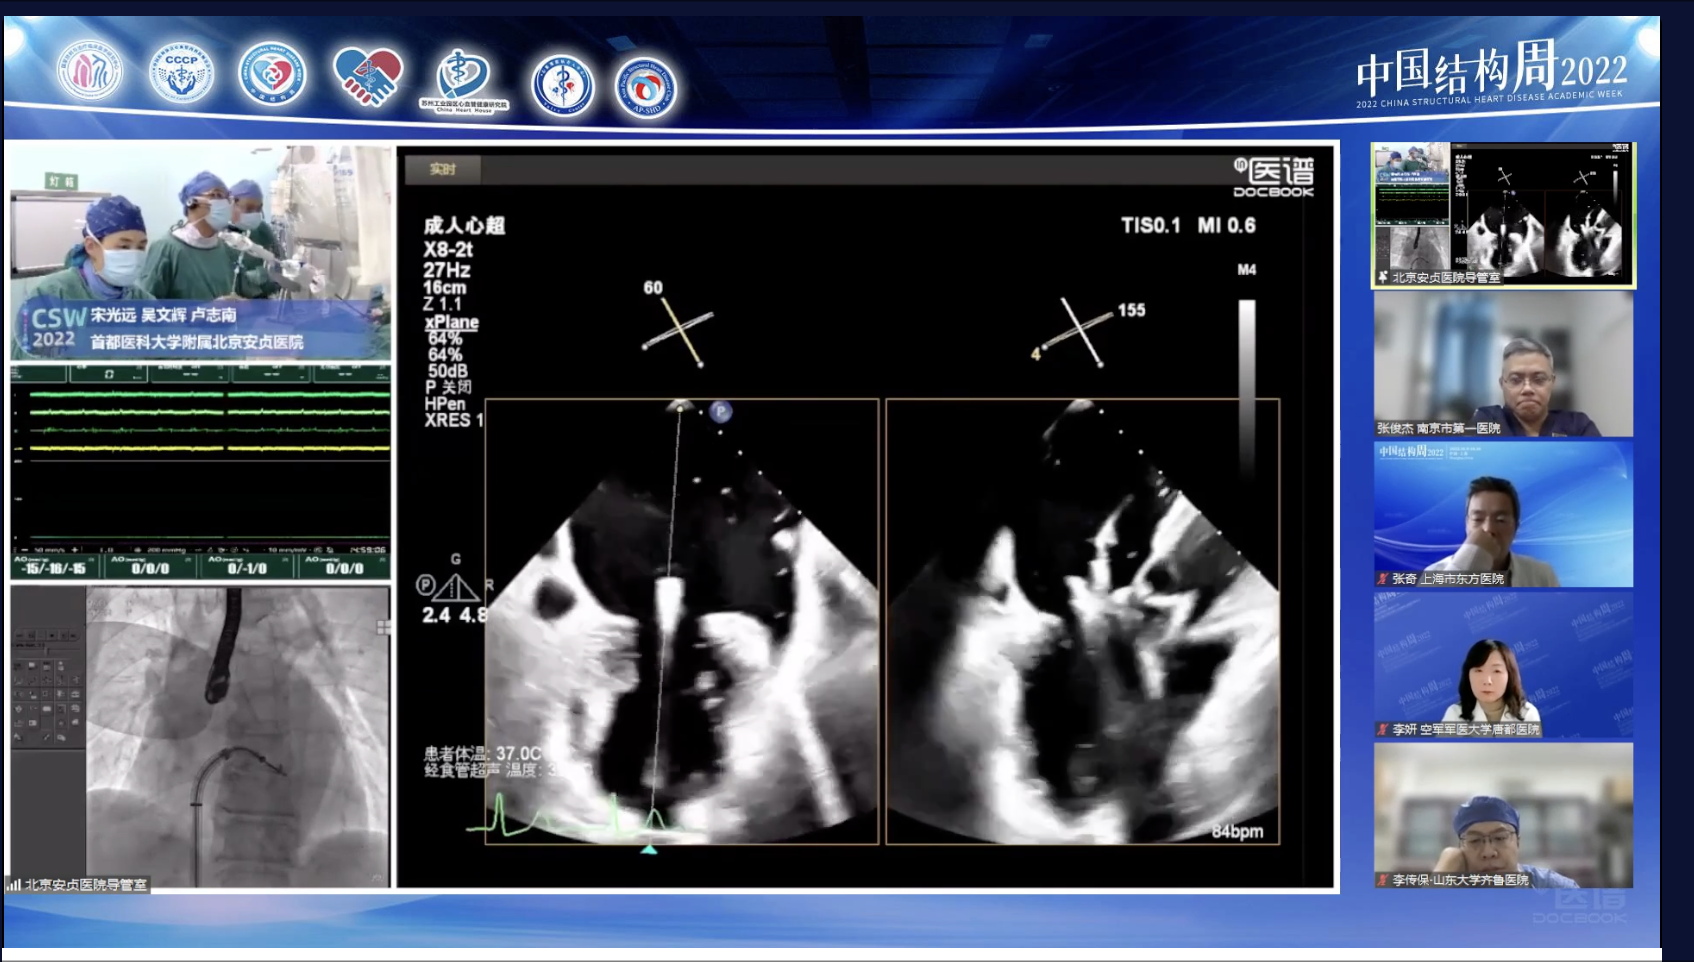Screen dimensions: 1694x962
Task: Select the 北京安贞医院导管室 shared screen thumbnail
Action: [1503, 214]
